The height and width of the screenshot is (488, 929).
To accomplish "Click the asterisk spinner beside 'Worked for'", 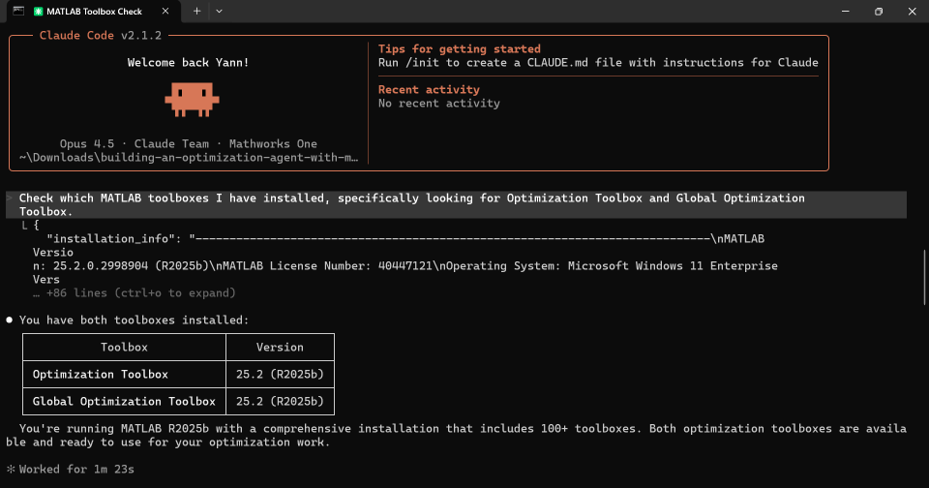I will (10, 469).
